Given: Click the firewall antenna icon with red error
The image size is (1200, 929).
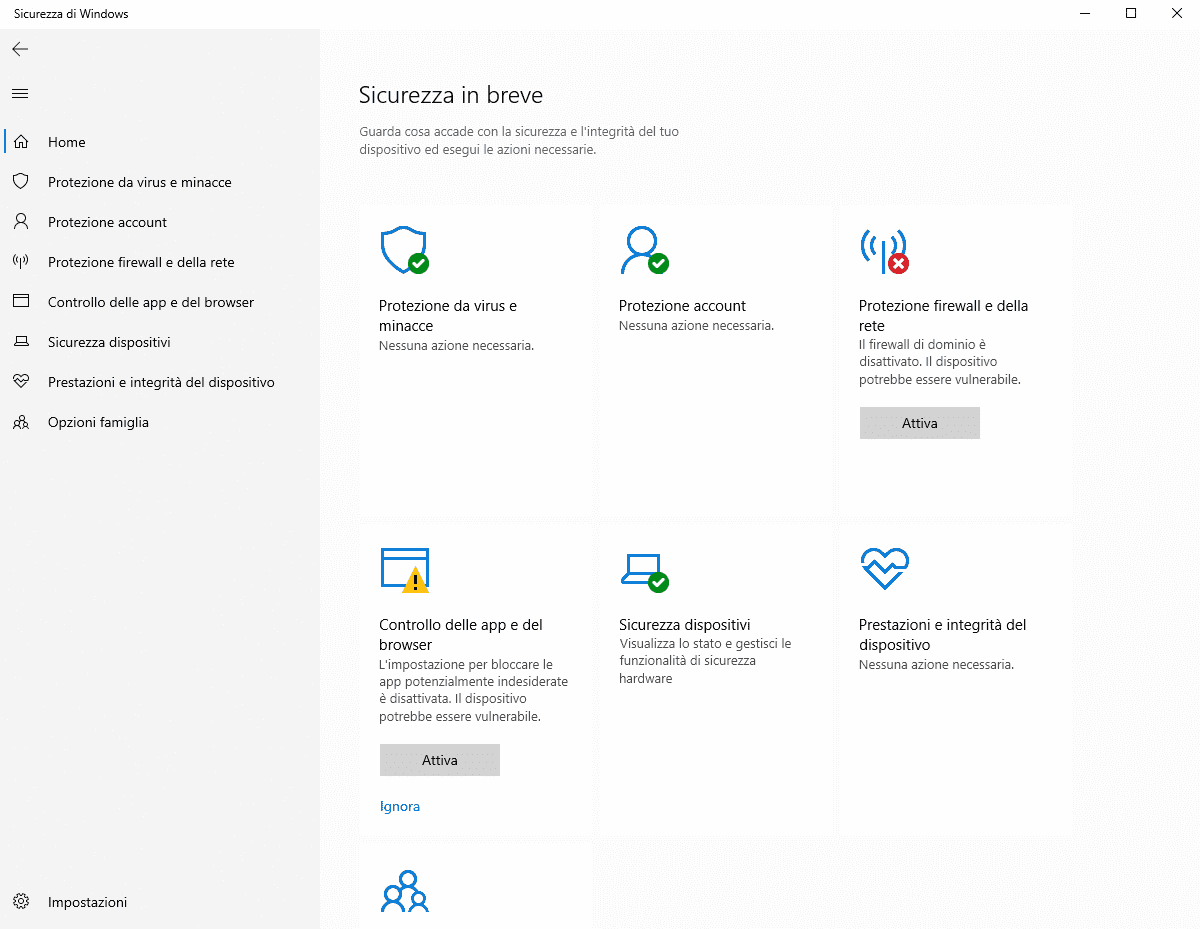Looking at the screenshot, I should [883, 250].
